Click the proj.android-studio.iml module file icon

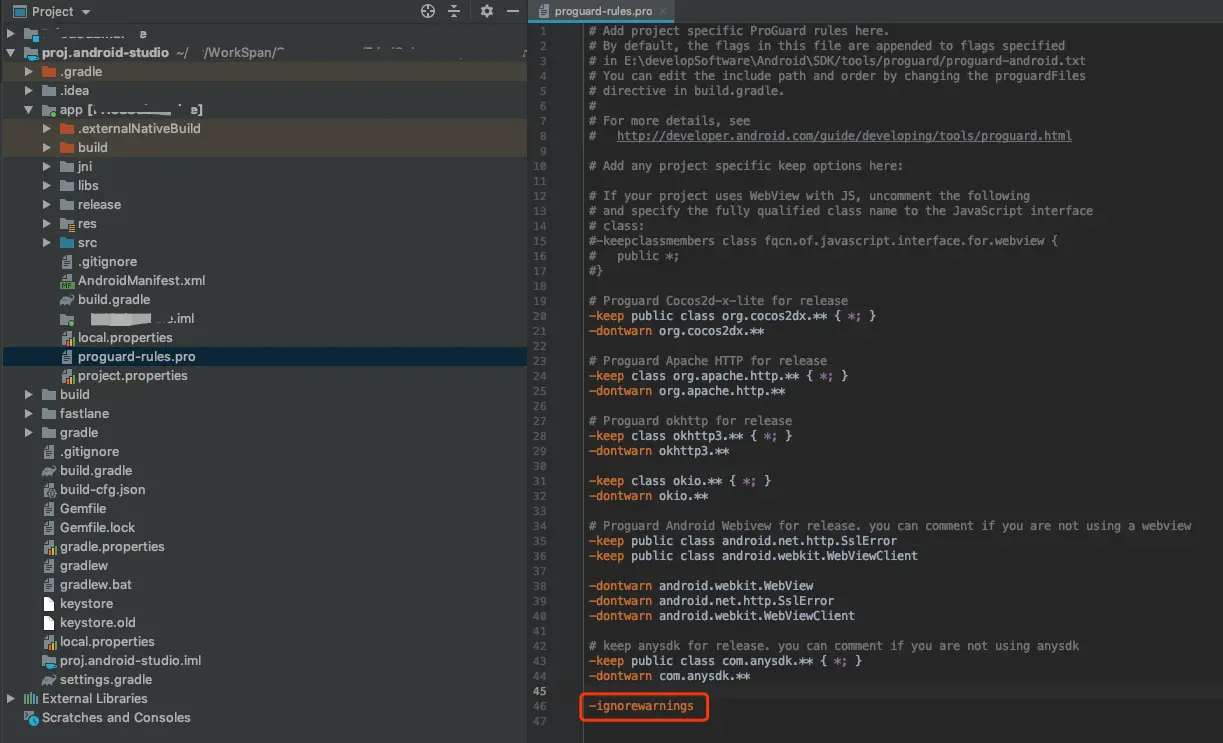click(50, 661)
